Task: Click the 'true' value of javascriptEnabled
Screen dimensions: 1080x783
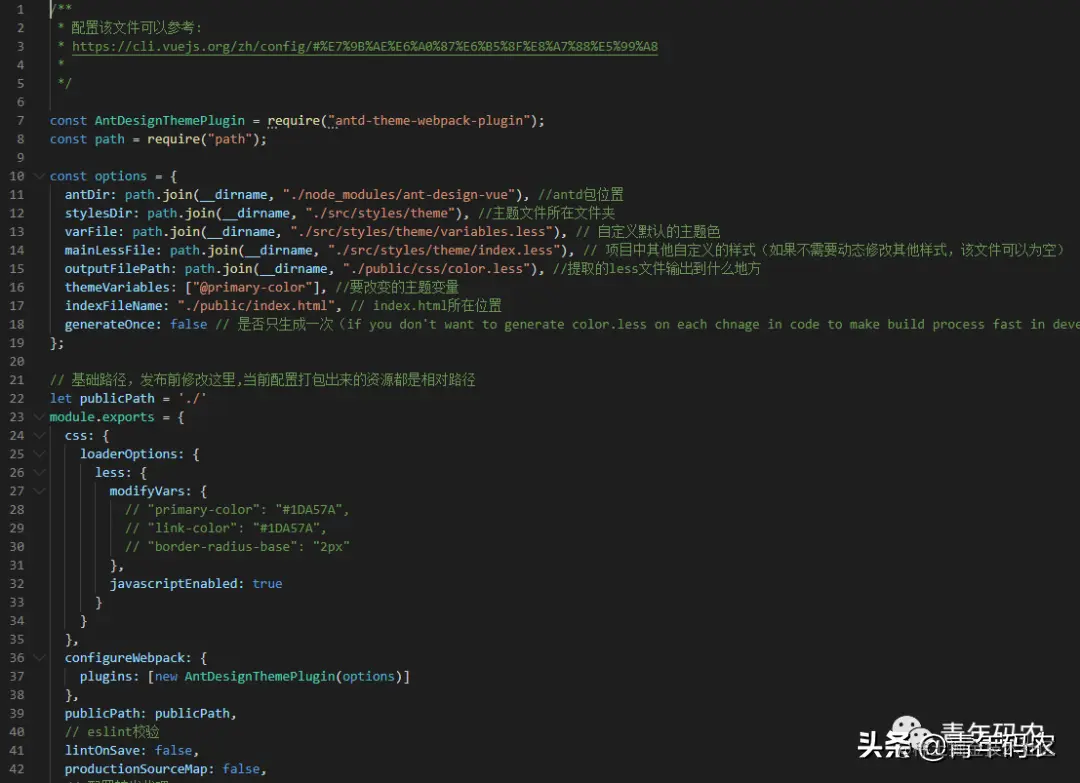Action: pyautogui.click(x=267, y=583)
